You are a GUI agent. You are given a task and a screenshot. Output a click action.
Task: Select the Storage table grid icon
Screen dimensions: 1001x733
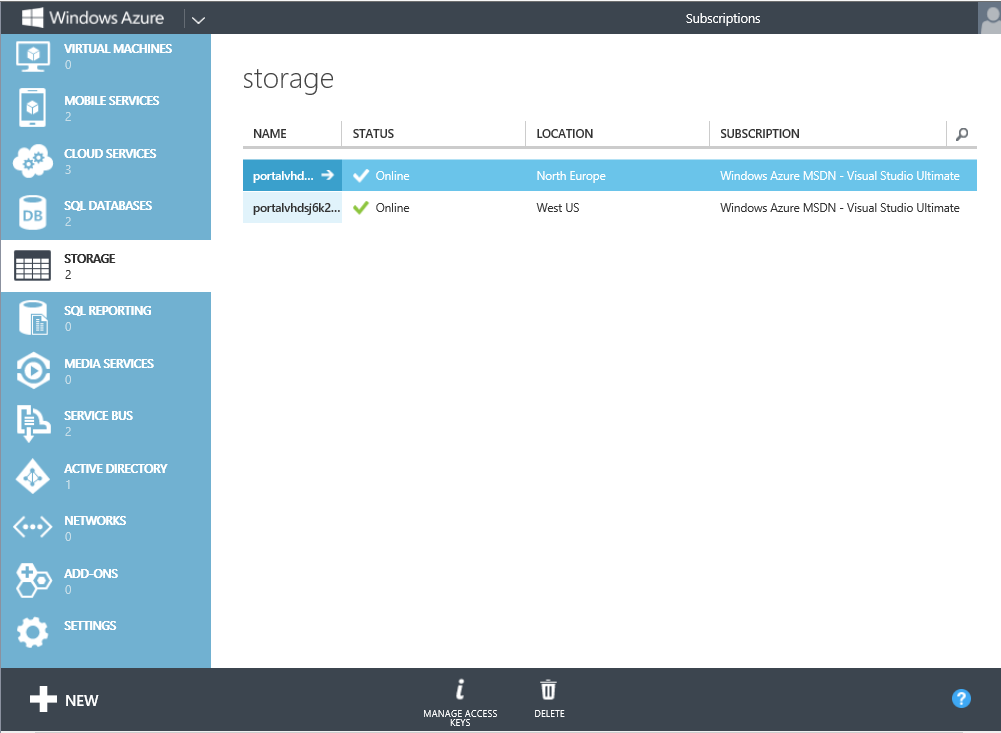pos(33,266)
